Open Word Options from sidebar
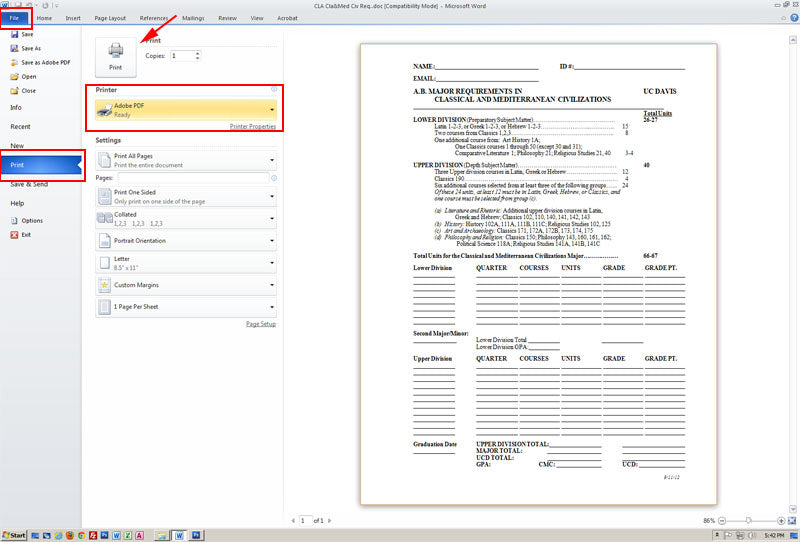Screen dimensions: 800x542 click(x=32, y=220)
